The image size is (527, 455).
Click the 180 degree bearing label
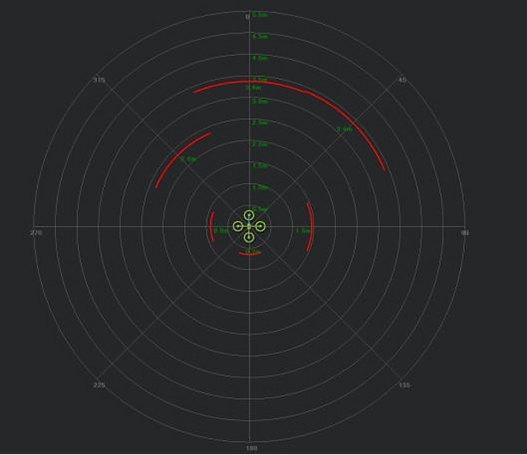click(252, 448)
